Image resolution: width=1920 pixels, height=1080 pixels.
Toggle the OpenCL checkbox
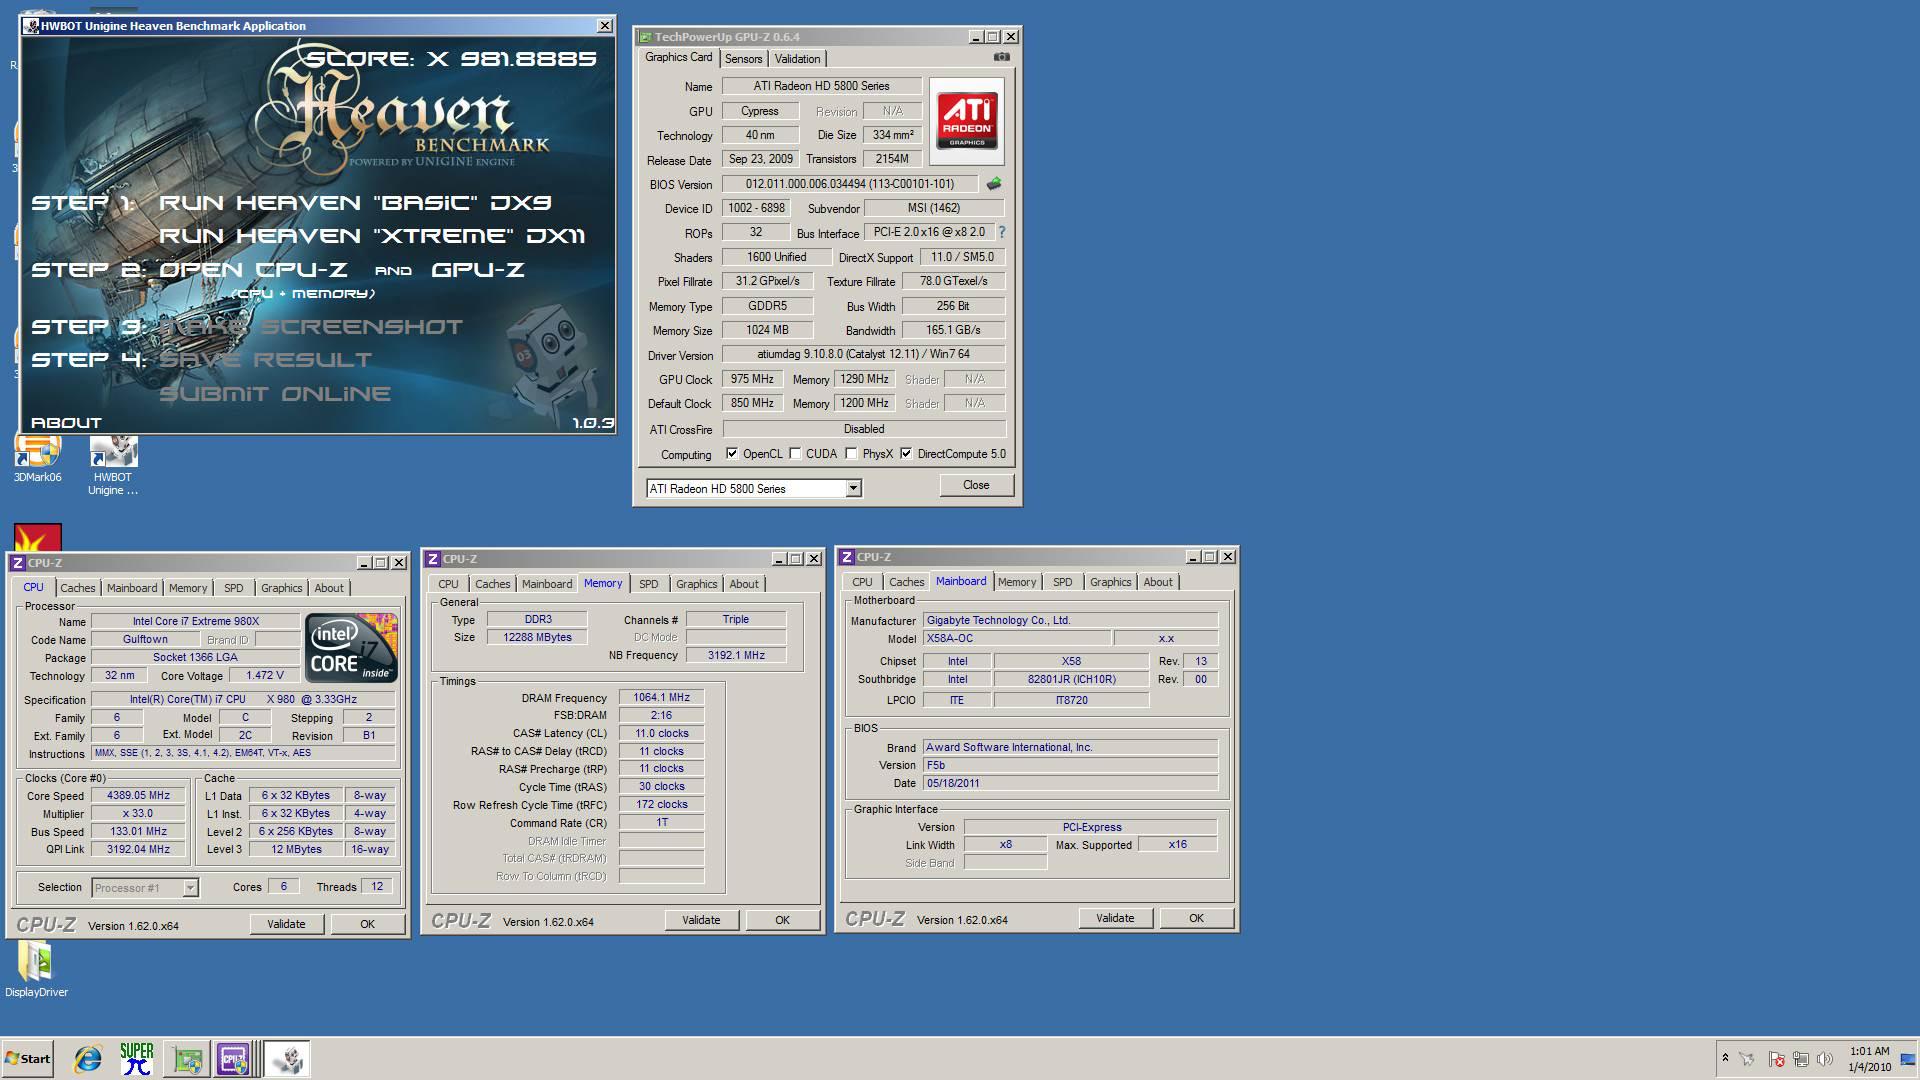click(x=732, y=454)
